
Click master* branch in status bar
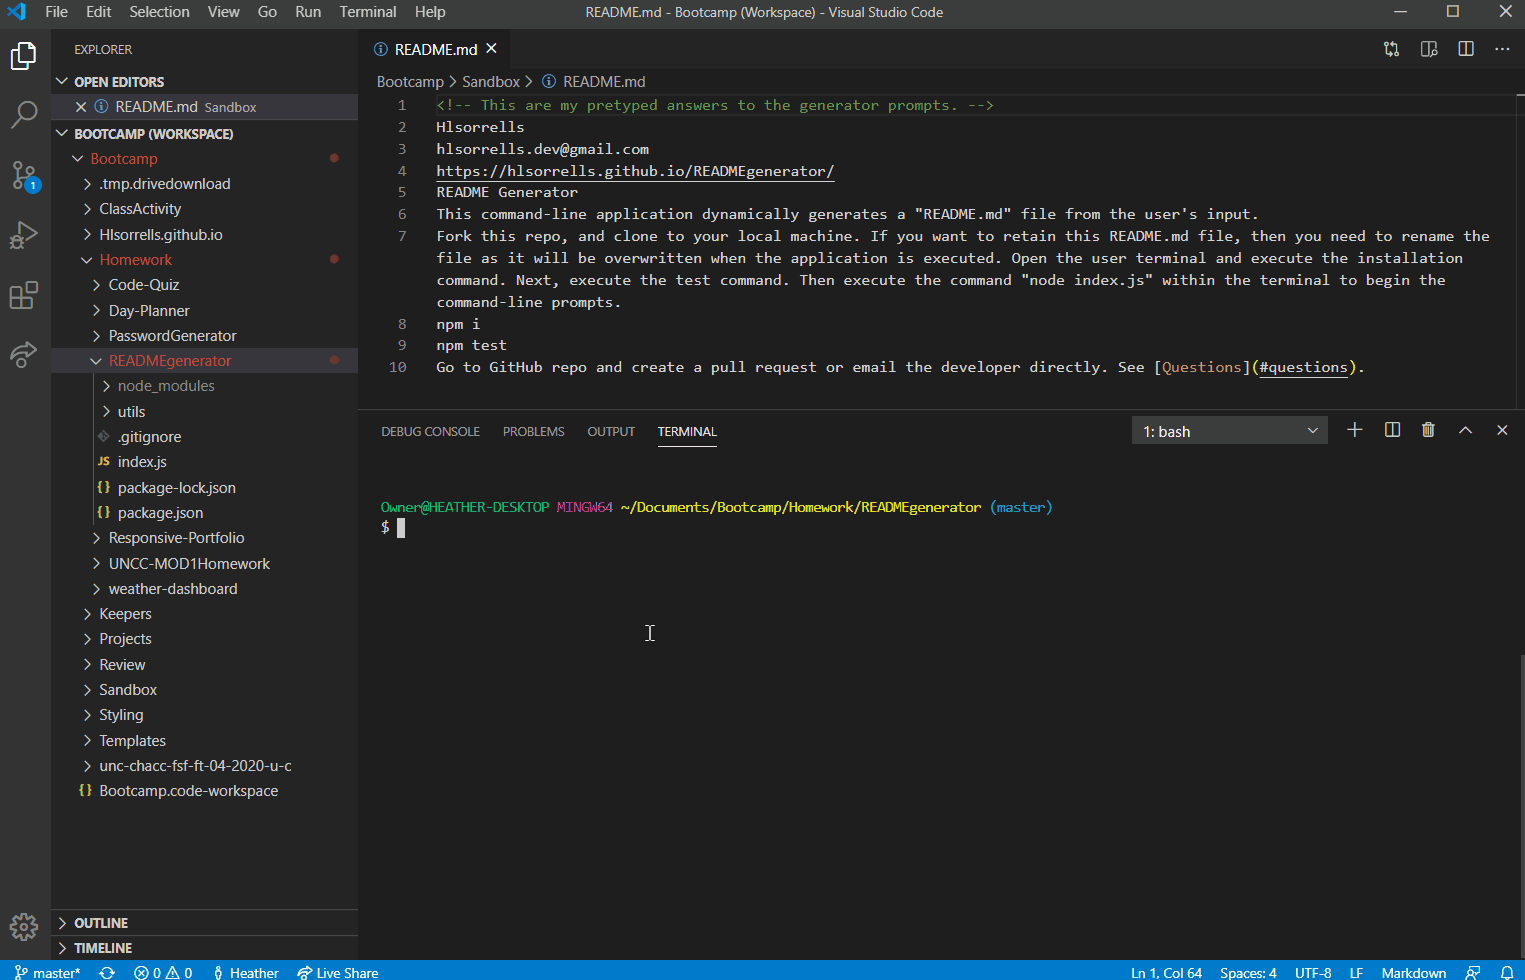(x=47, y=972)
